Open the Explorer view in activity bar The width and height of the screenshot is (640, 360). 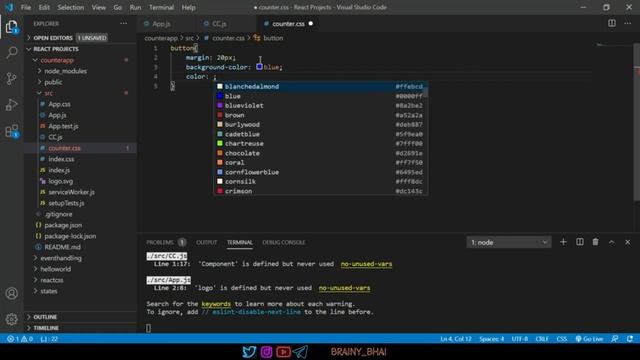[11, 27]
